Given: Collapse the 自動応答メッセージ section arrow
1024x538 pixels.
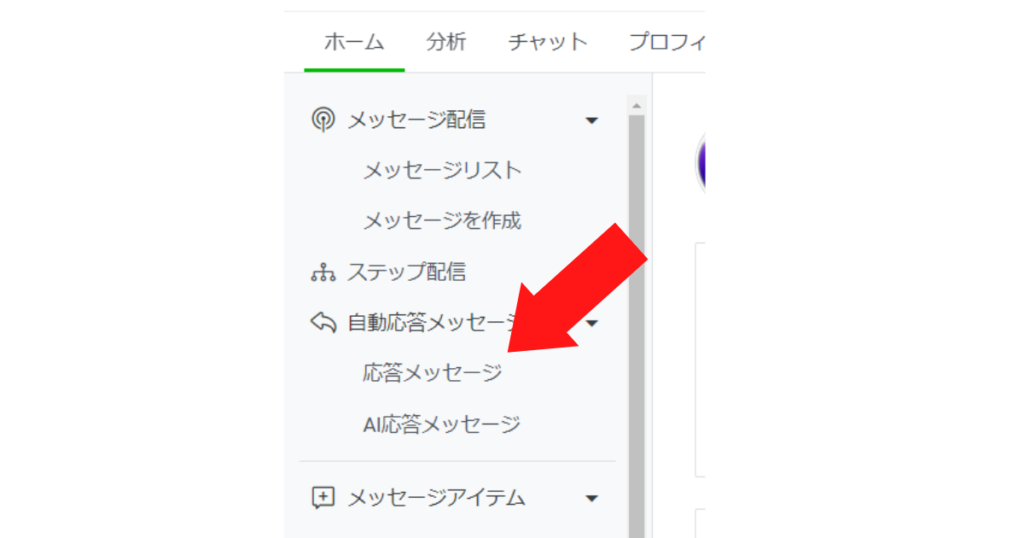Looking at the screenshot, I should coord(592,324).
